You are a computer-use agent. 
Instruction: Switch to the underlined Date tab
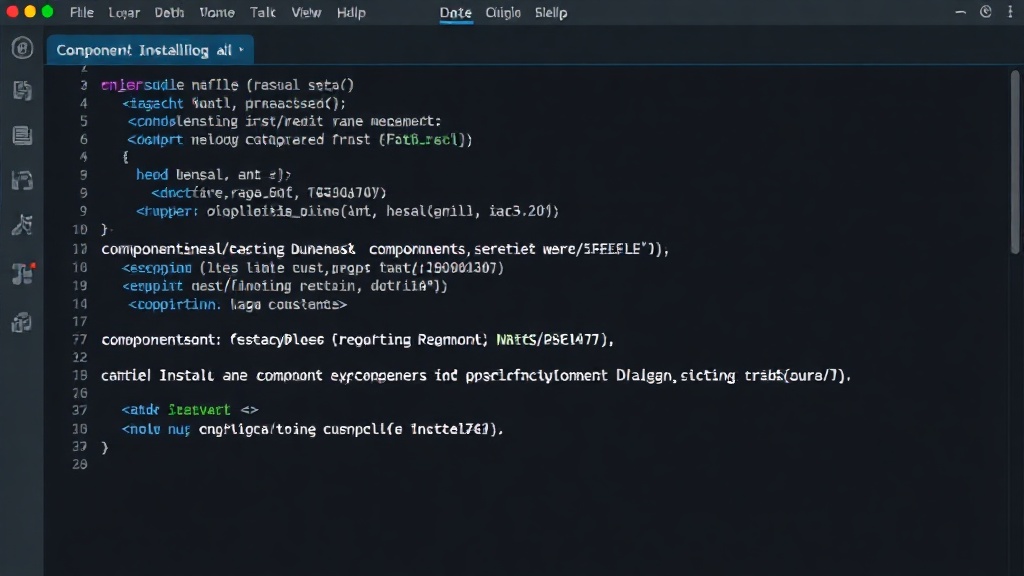point(456,13)
